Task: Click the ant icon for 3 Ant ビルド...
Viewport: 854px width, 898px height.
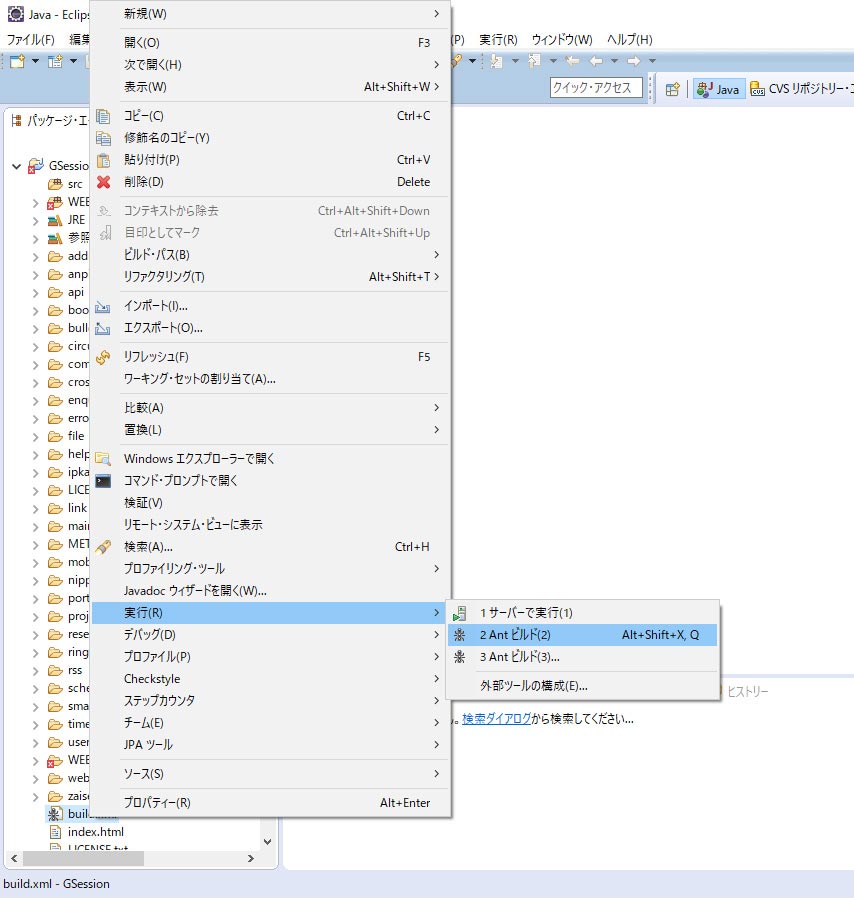Action: pos(459,657)
